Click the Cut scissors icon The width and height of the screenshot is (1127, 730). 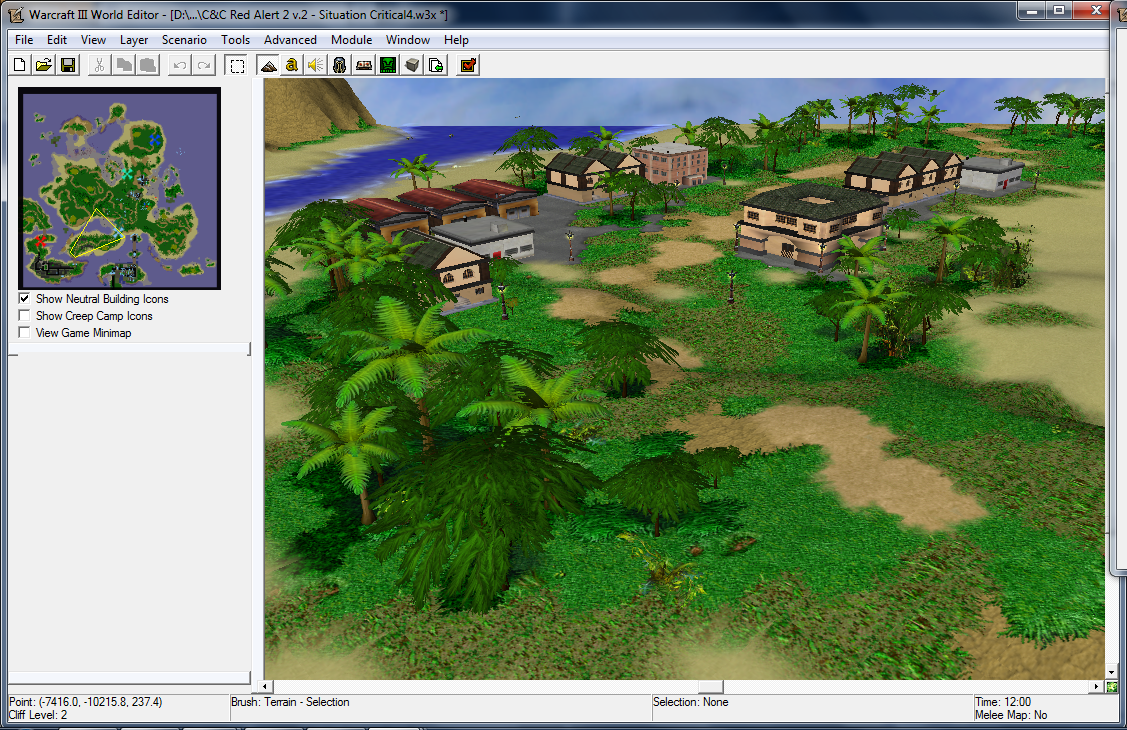click(x=99, y=65)
